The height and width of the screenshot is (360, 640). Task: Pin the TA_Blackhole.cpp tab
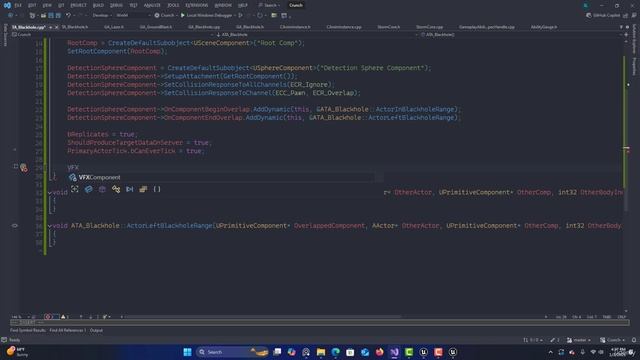click(51, 27)
